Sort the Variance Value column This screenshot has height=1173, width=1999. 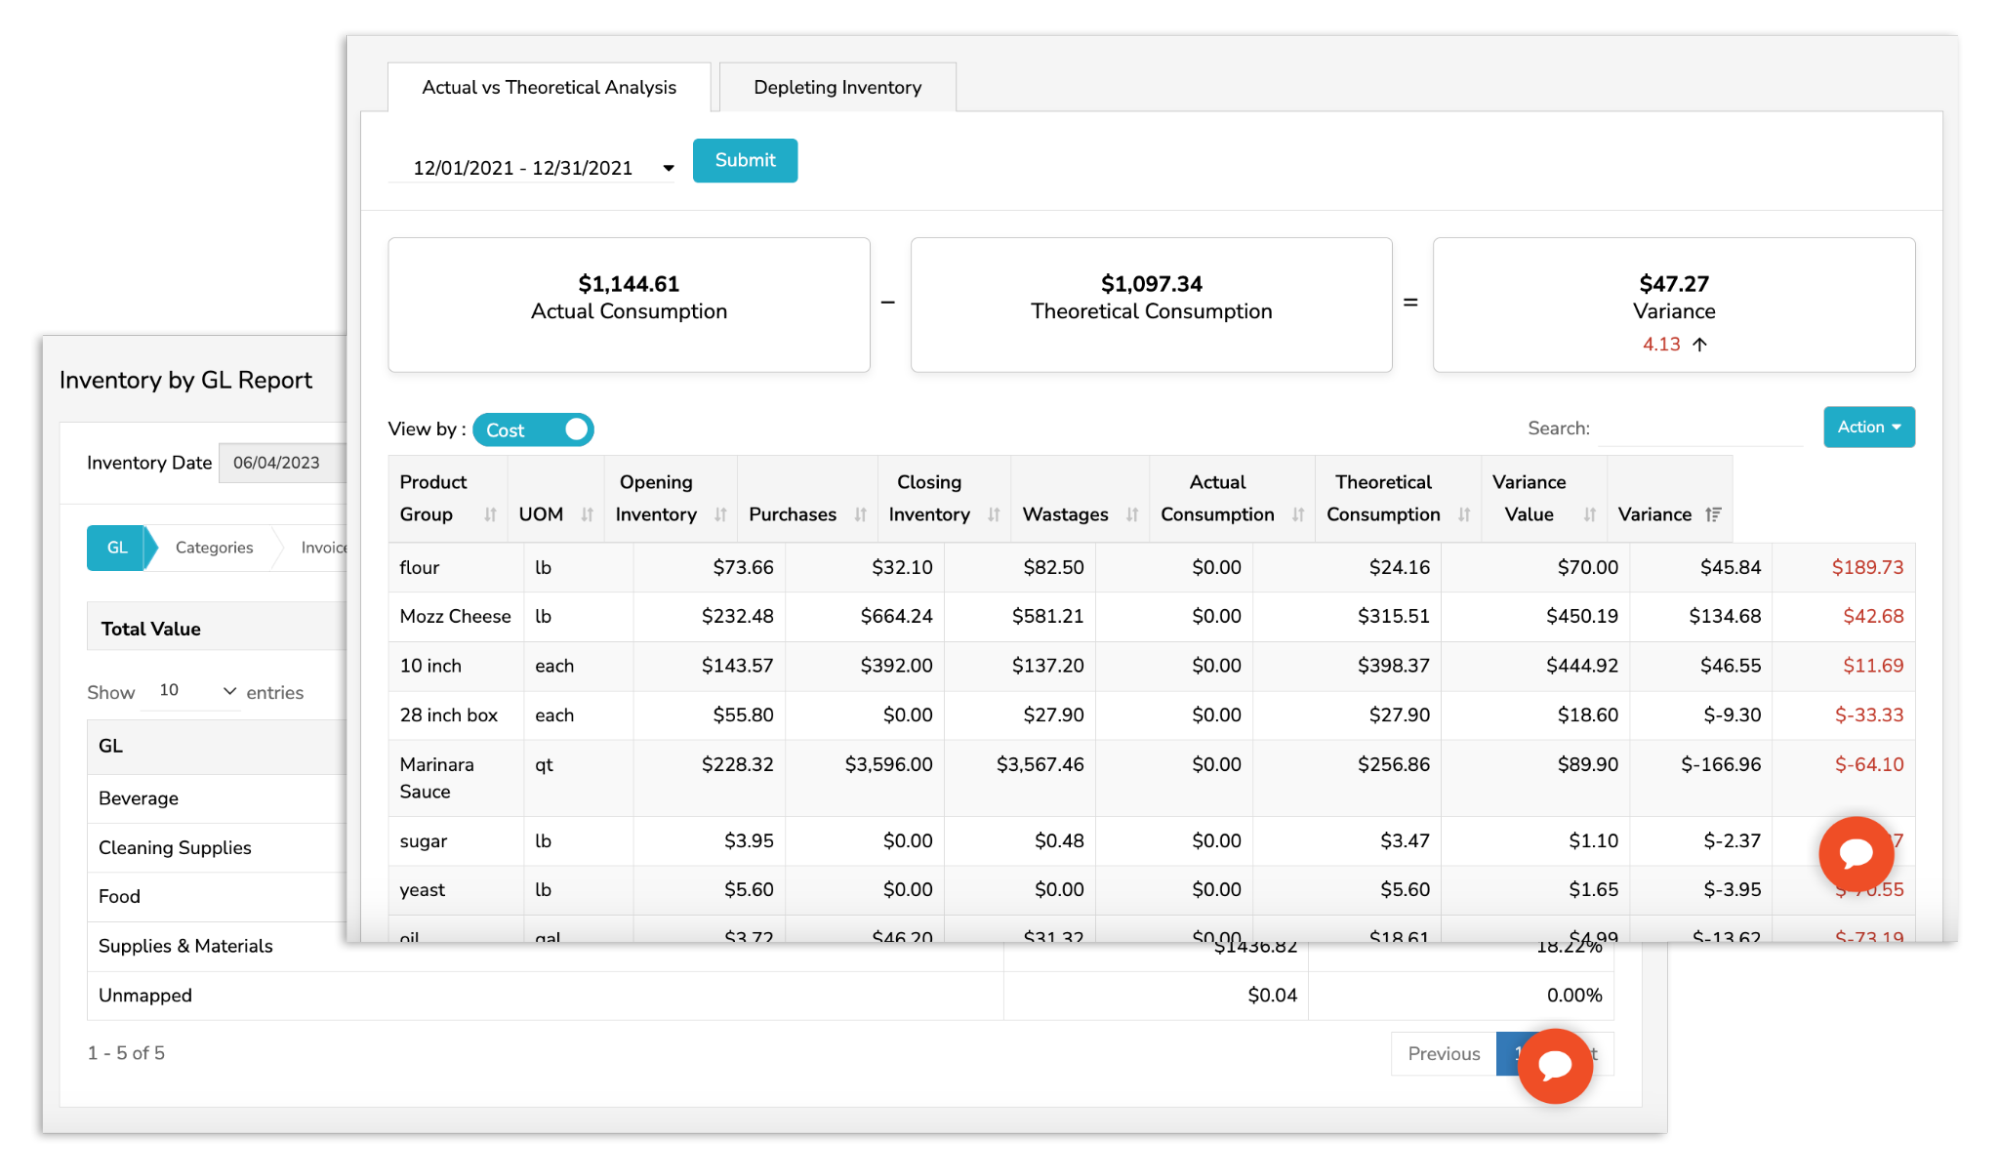click(1591, 514)
